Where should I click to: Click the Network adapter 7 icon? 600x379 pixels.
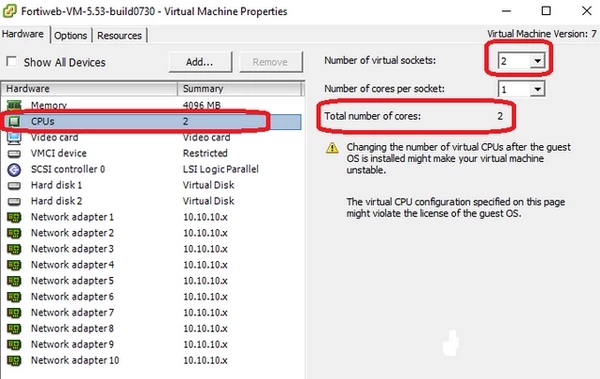(x=14, y=313)
